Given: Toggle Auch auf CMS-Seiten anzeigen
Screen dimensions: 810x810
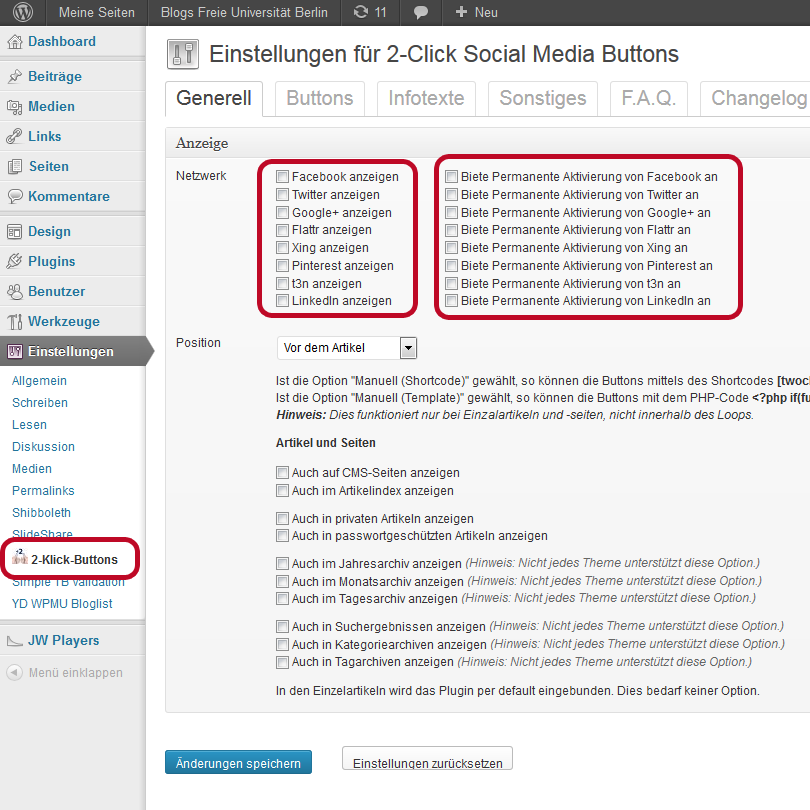Looking at the screenshot, I should 283,473.
